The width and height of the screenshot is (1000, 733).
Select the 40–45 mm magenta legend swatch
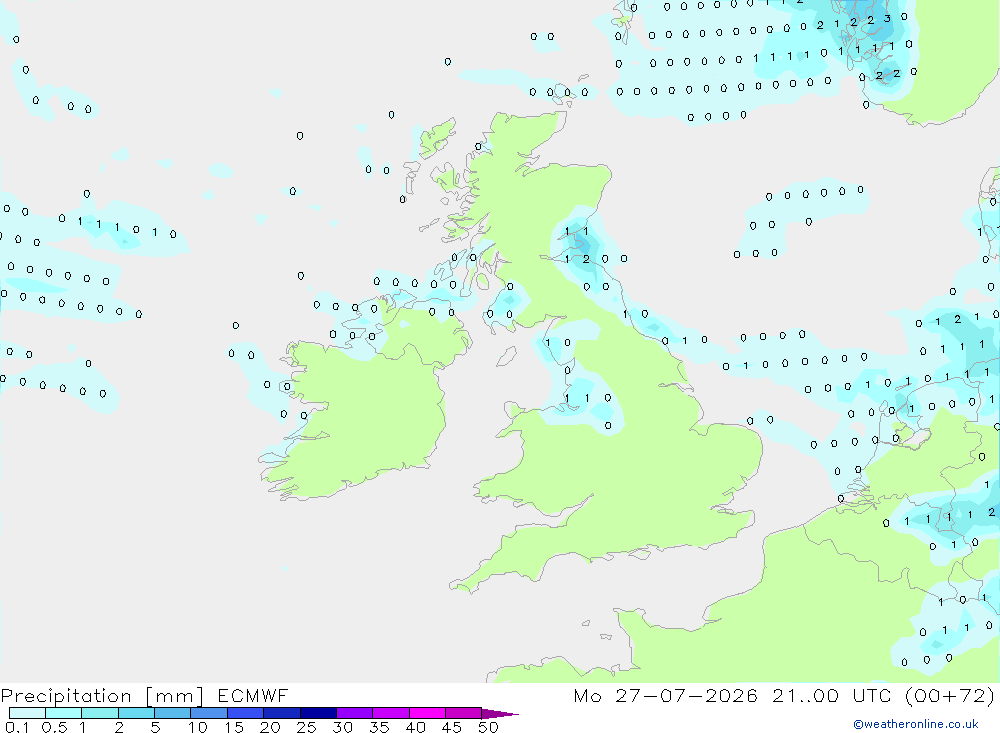tap(427, 713)
